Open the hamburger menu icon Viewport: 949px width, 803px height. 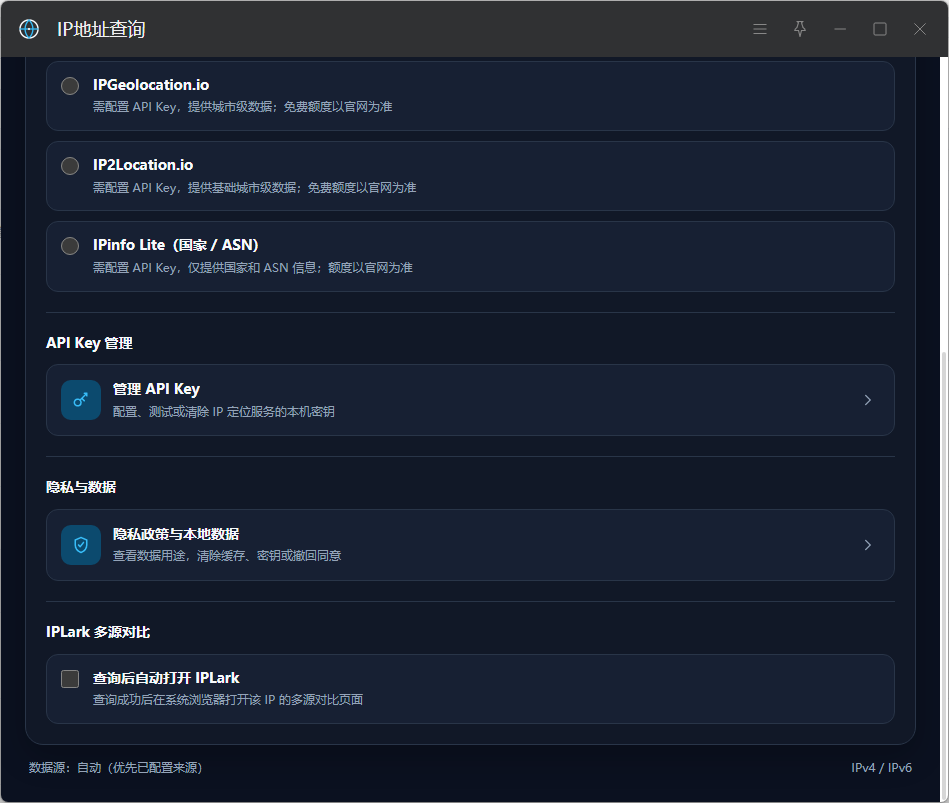point(760,29)
